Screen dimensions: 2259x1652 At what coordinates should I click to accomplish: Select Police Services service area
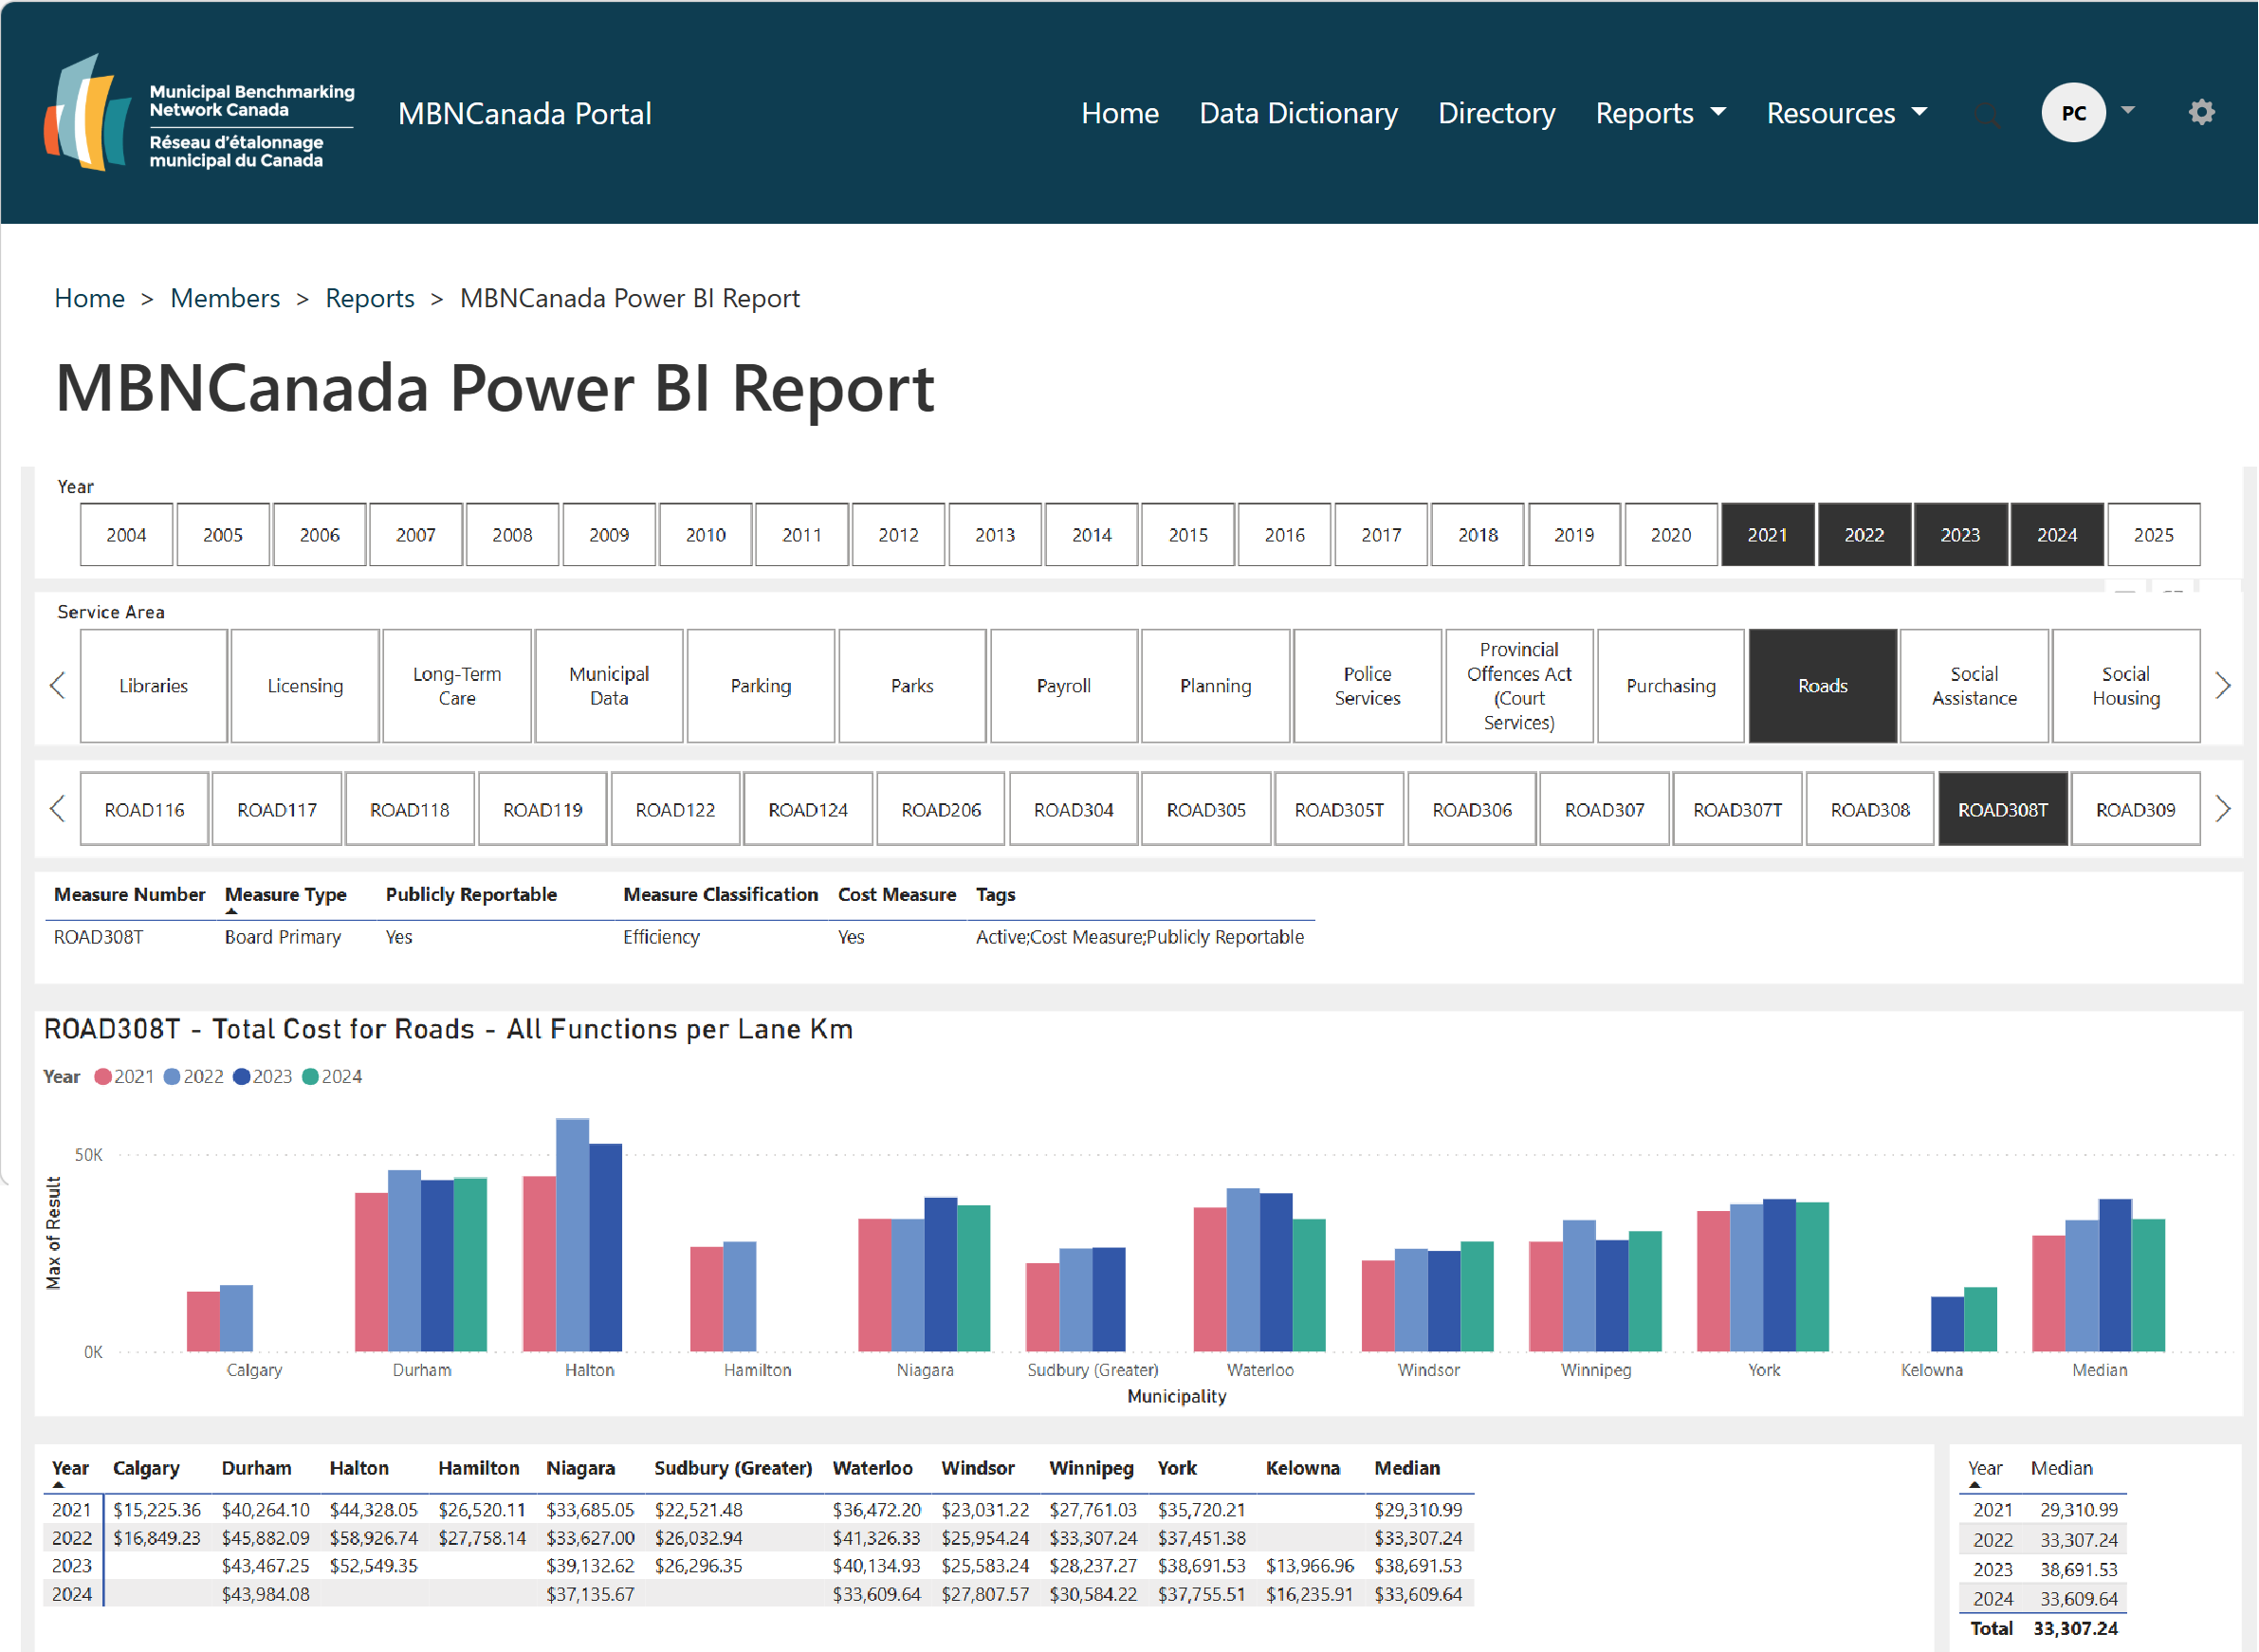point(1368,686)
